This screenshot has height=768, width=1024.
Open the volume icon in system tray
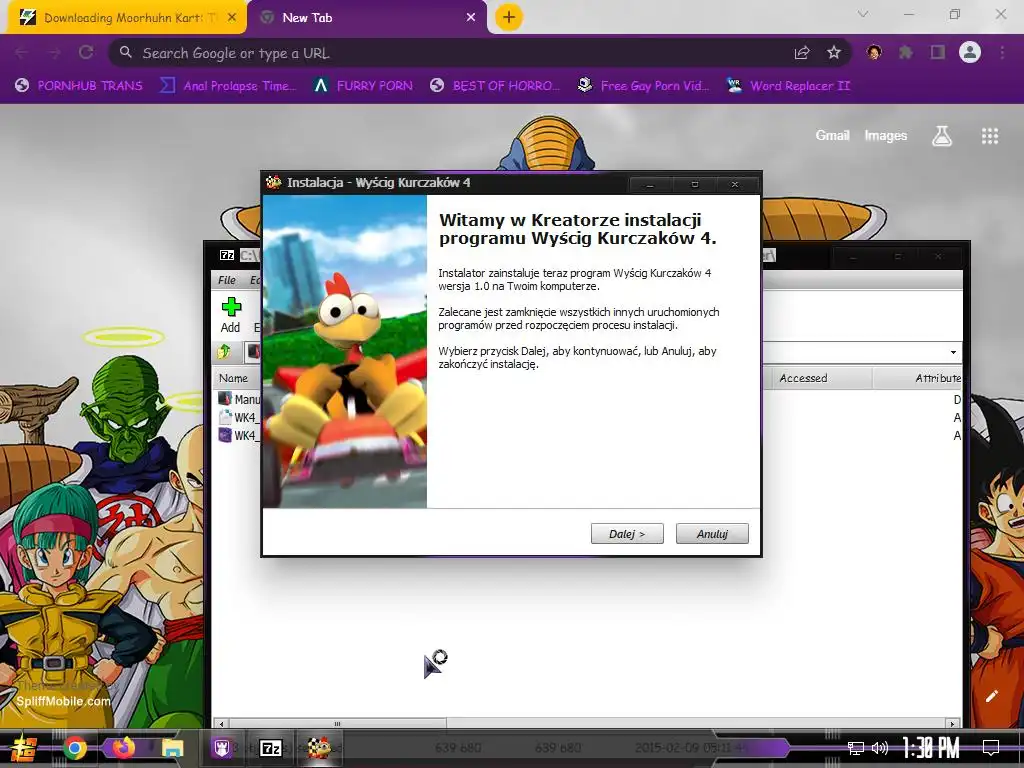880,748
